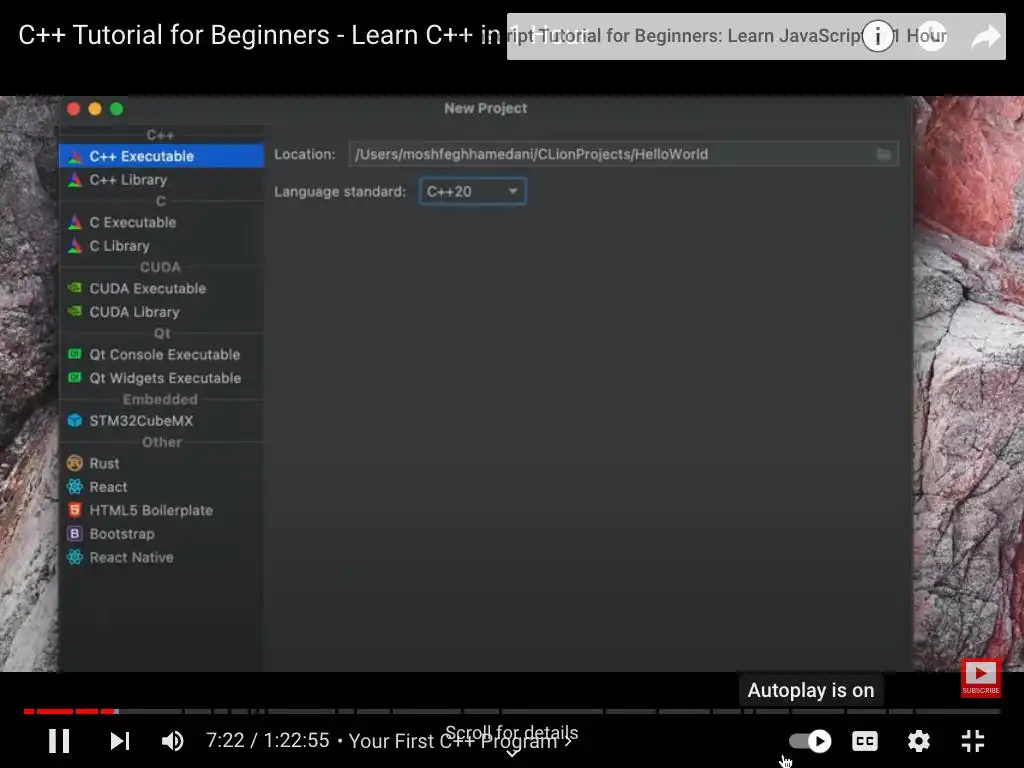The height and width of the screenshot is (768, 1024).
Task: Click the Qt Widgets Executable icon
Action: (75, 377)
